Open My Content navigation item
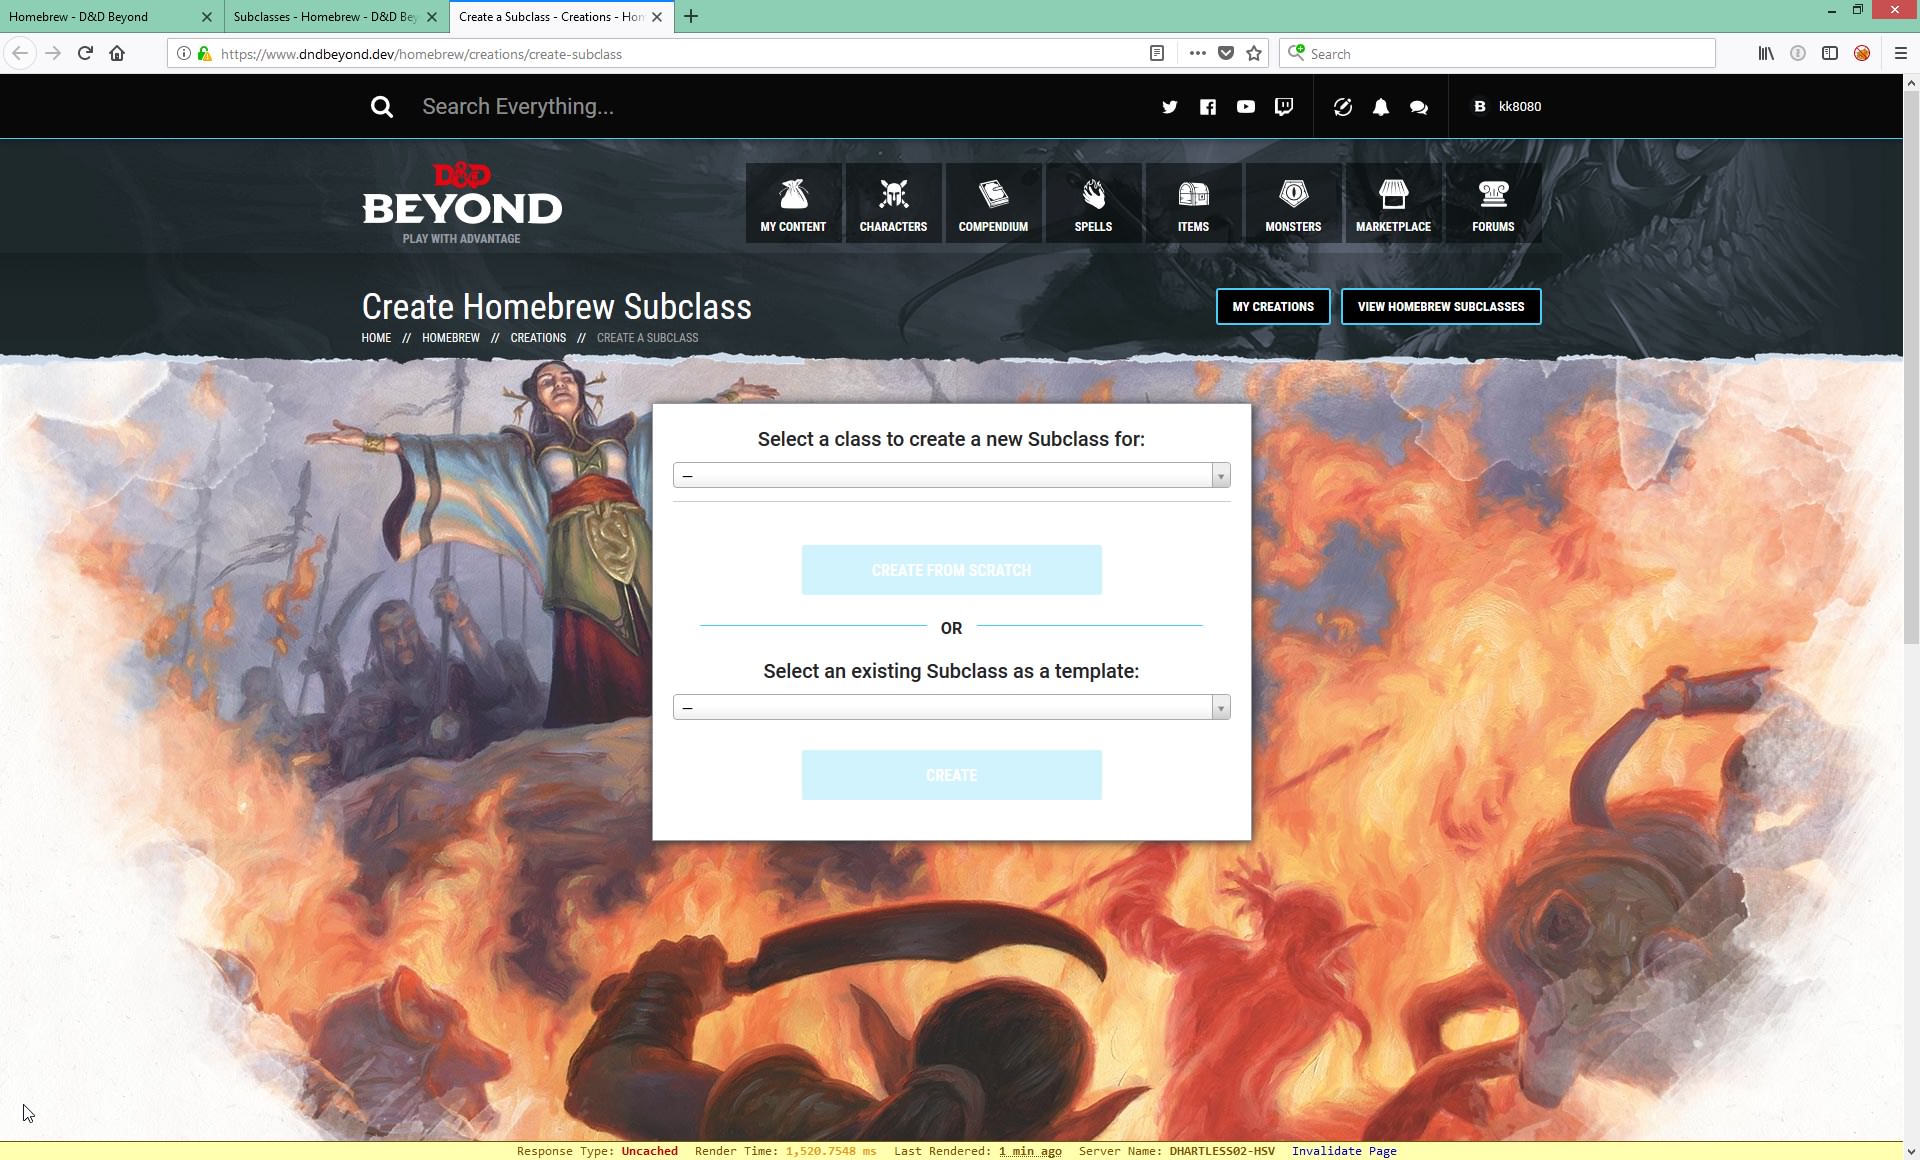The width and height of the screenshot is (1920, 1160). [793, 203]
